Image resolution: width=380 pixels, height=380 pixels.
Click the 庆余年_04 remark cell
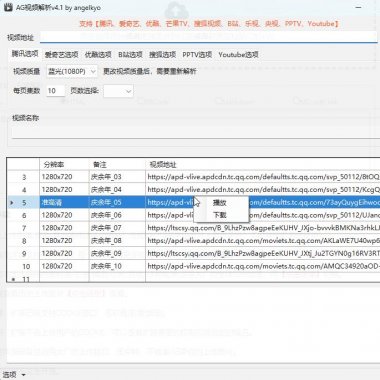pos(117,190)
